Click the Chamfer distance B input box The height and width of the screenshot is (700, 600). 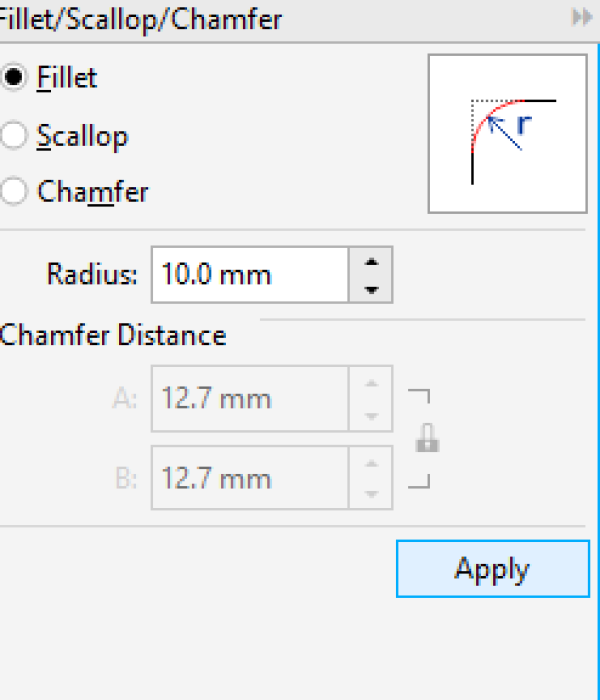click(x=250, y=480)
